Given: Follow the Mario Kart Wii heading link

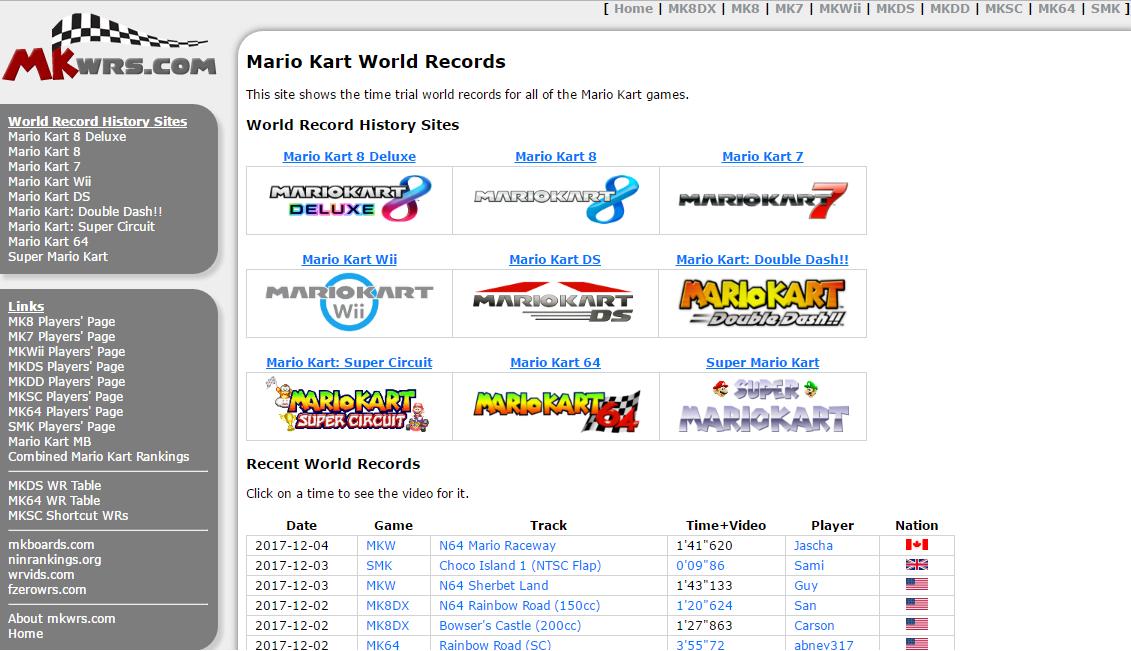Looking at the screenshot, I should coord(349,260).
